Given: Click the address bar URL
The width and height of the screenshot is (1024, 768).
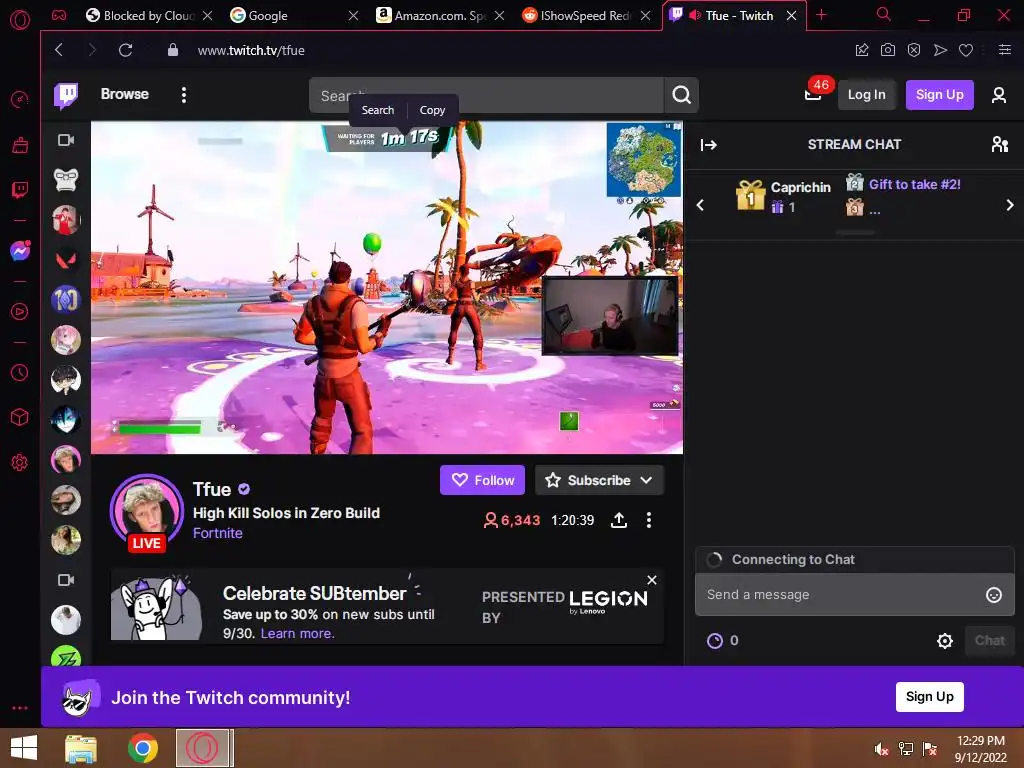Looking at the screenshot, I should (251, 50).
